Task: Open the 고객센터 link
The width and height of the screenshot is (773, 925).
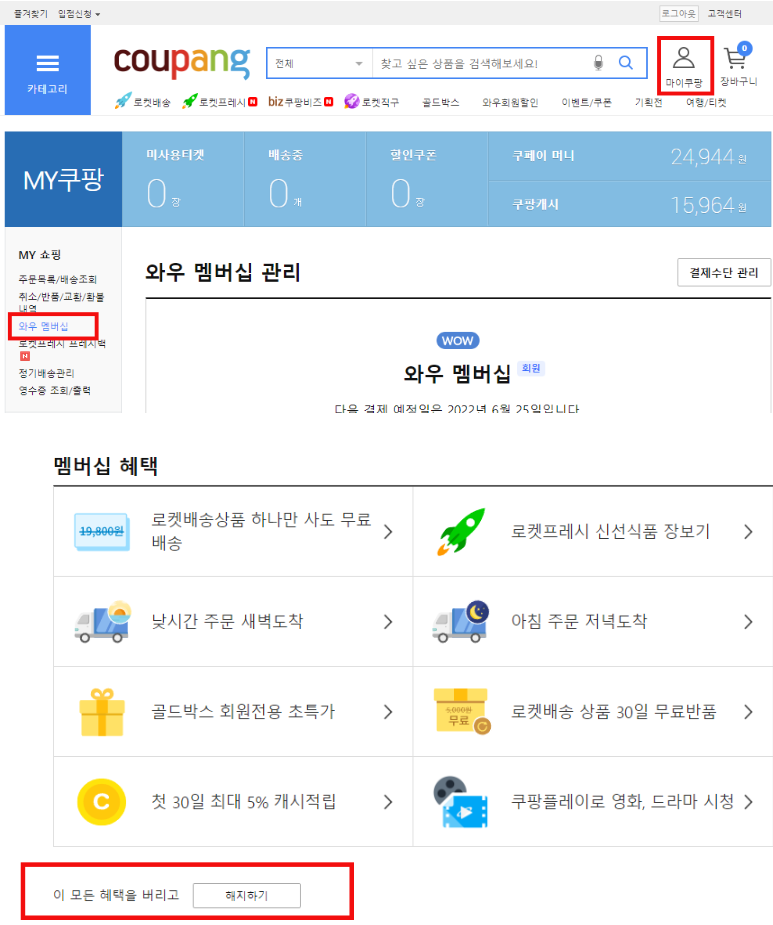Action: pyautogui.click(x=725, y=13)
